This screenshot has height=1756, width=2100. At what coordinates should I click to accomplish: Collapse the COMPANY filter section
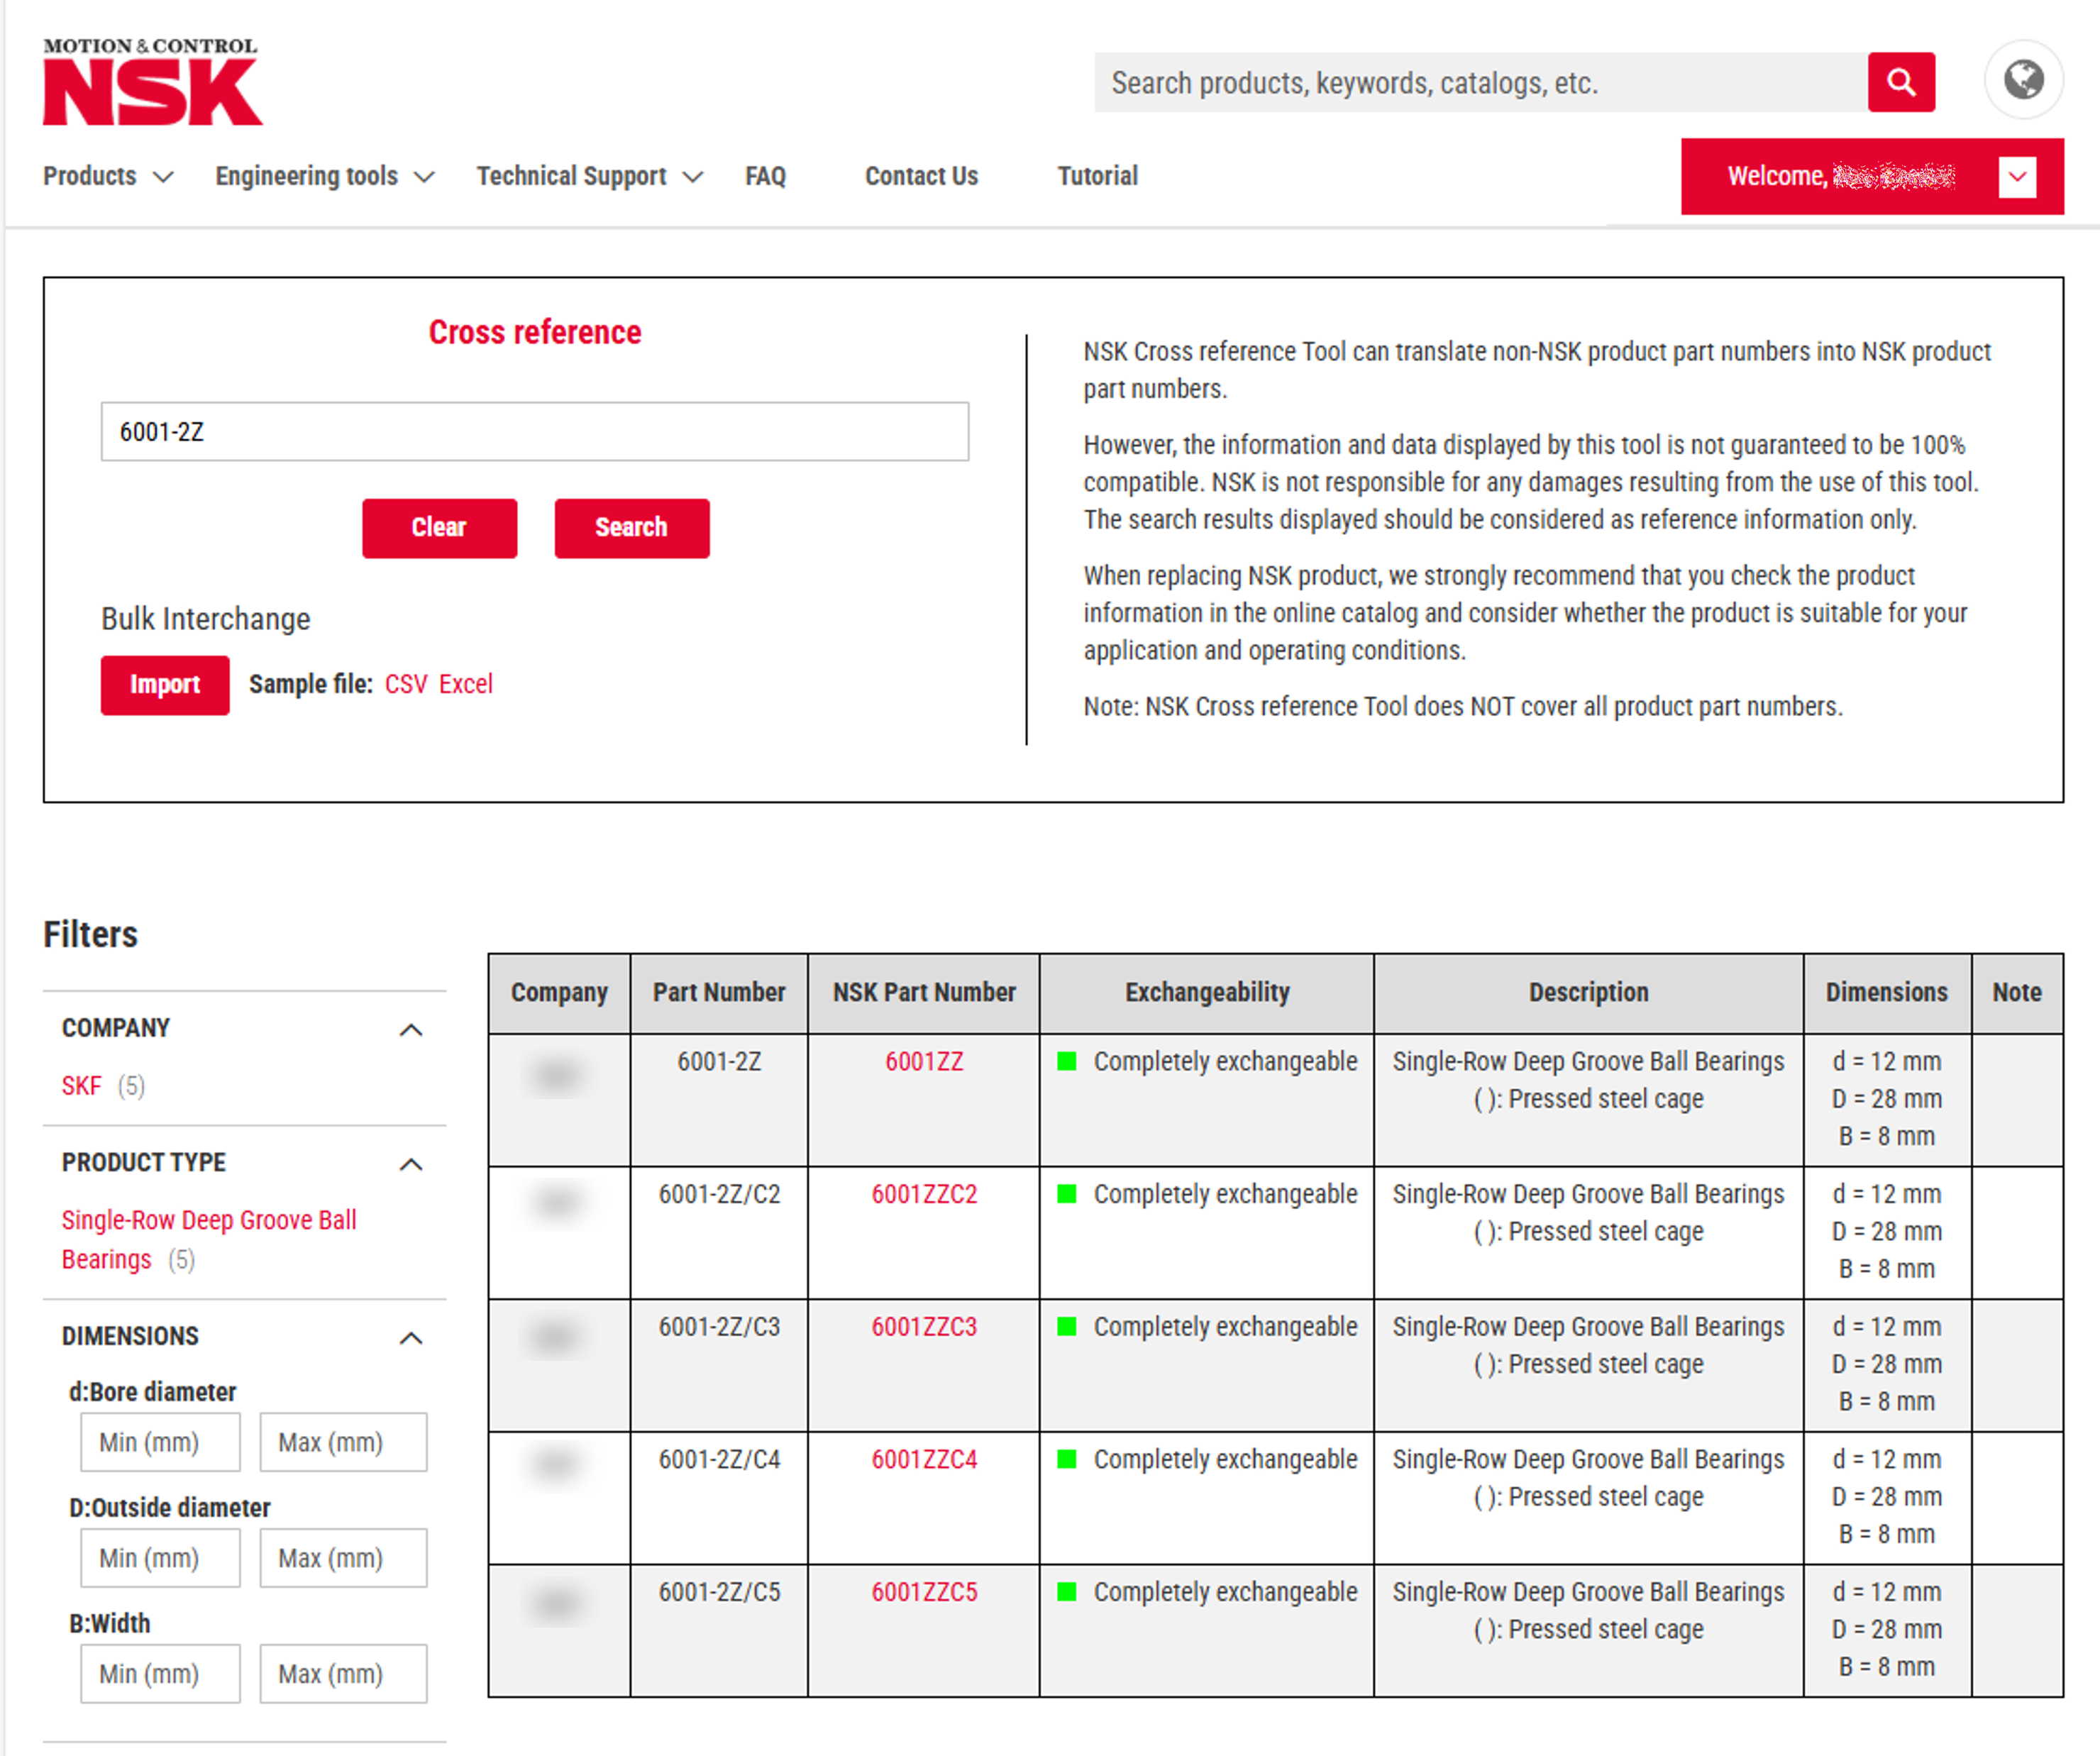point(411,1030)
